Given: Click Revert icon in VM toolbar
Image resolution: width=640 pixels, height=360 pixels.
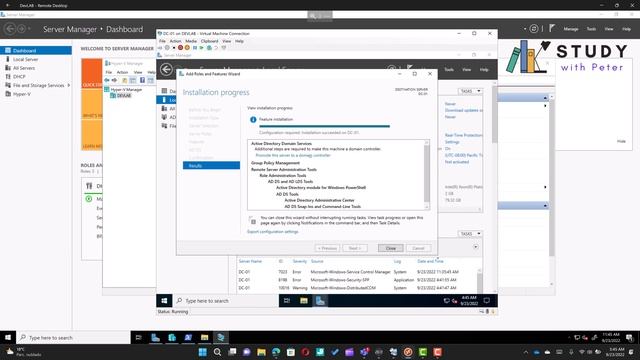Looking at the screenshot, I should click(x=216, y=48).
